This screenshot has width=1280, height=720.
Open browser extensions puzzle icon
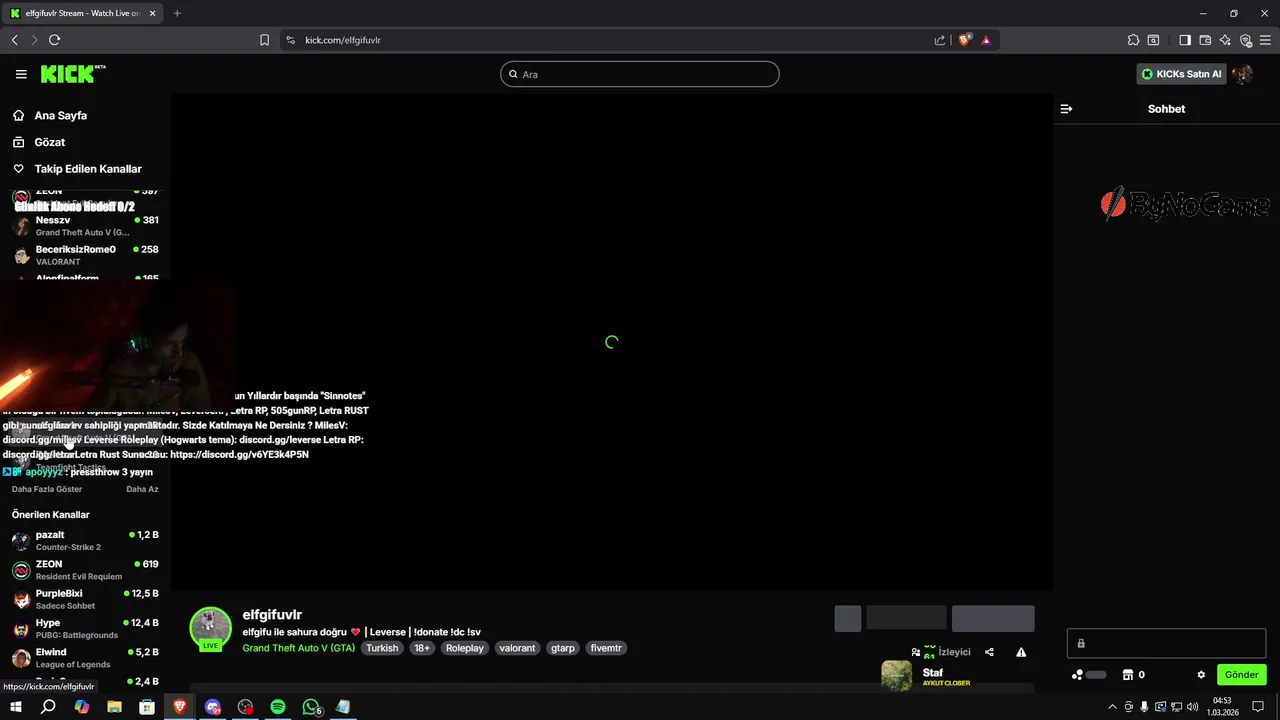coord(1133,40)
